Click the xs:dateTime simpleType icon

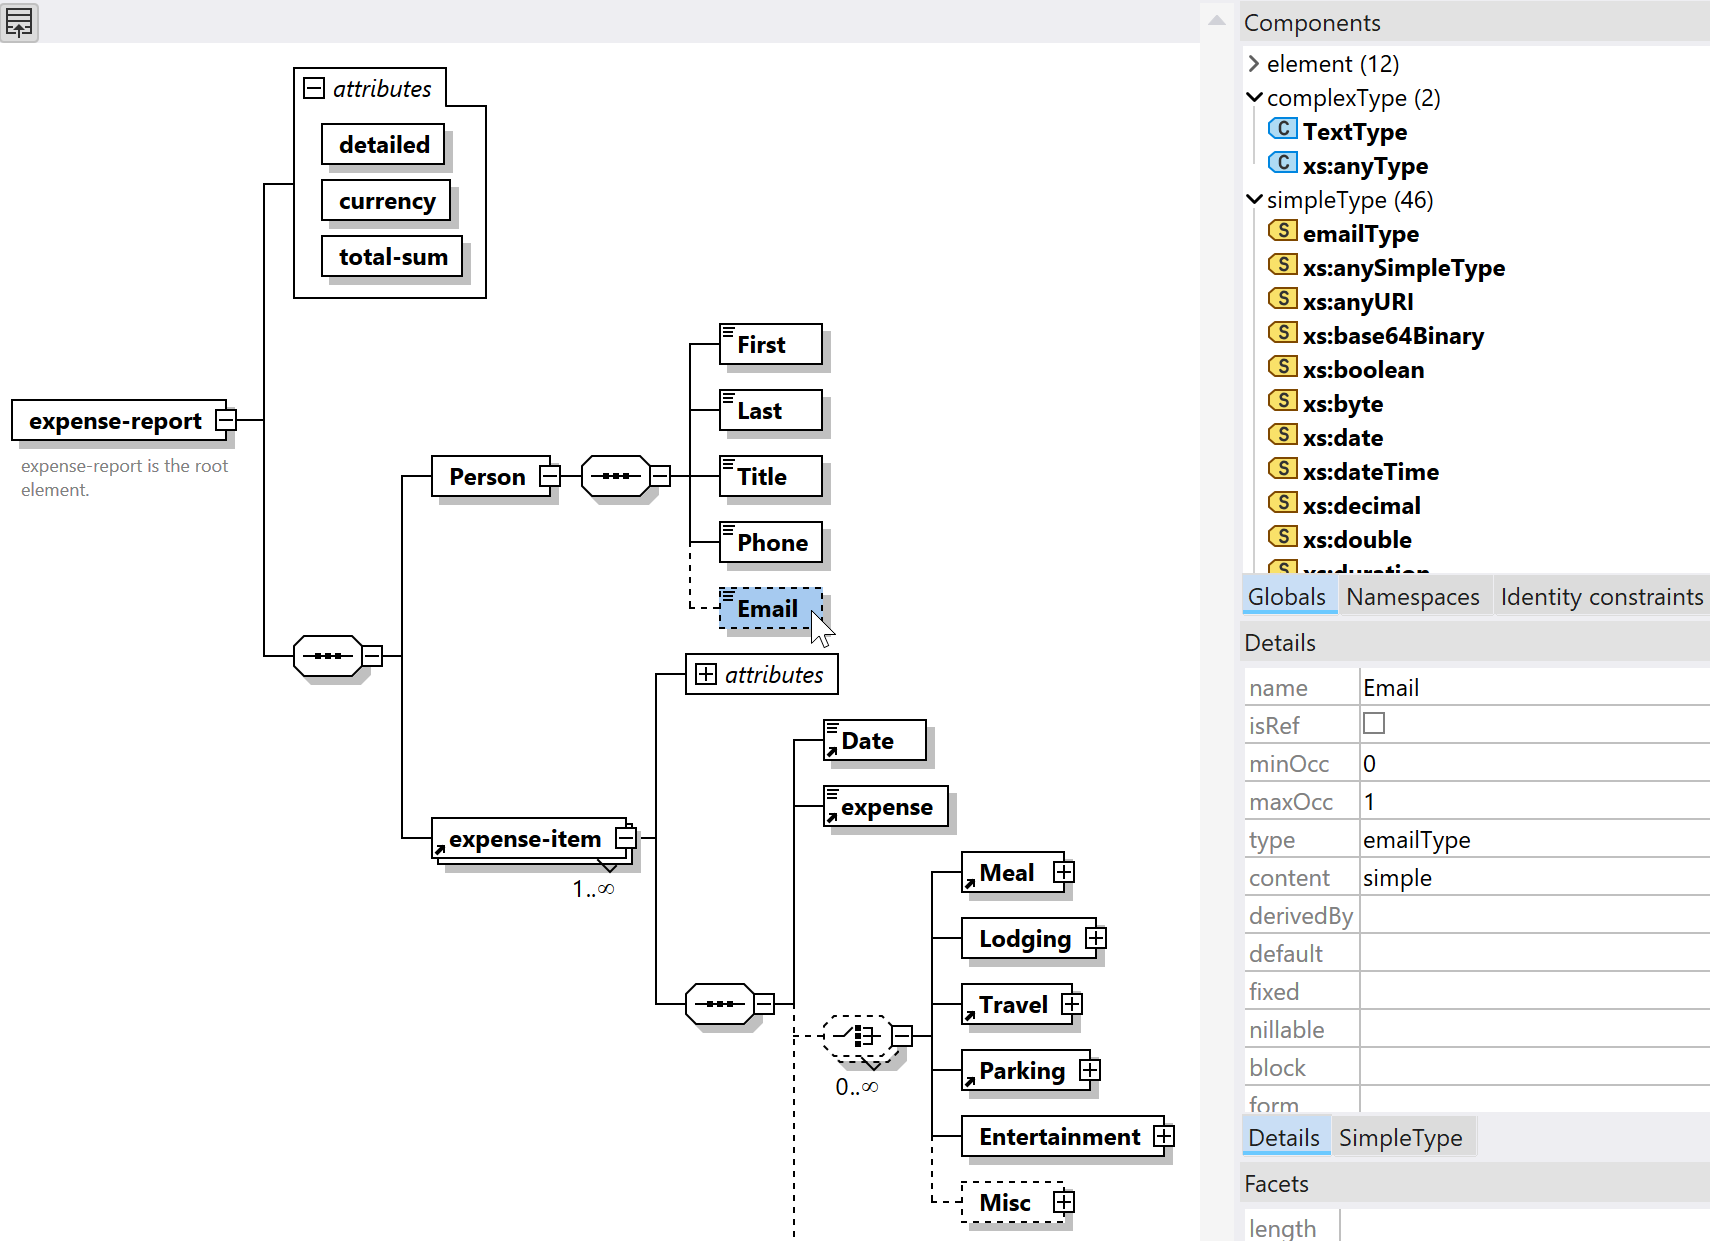click(1282, 469)
